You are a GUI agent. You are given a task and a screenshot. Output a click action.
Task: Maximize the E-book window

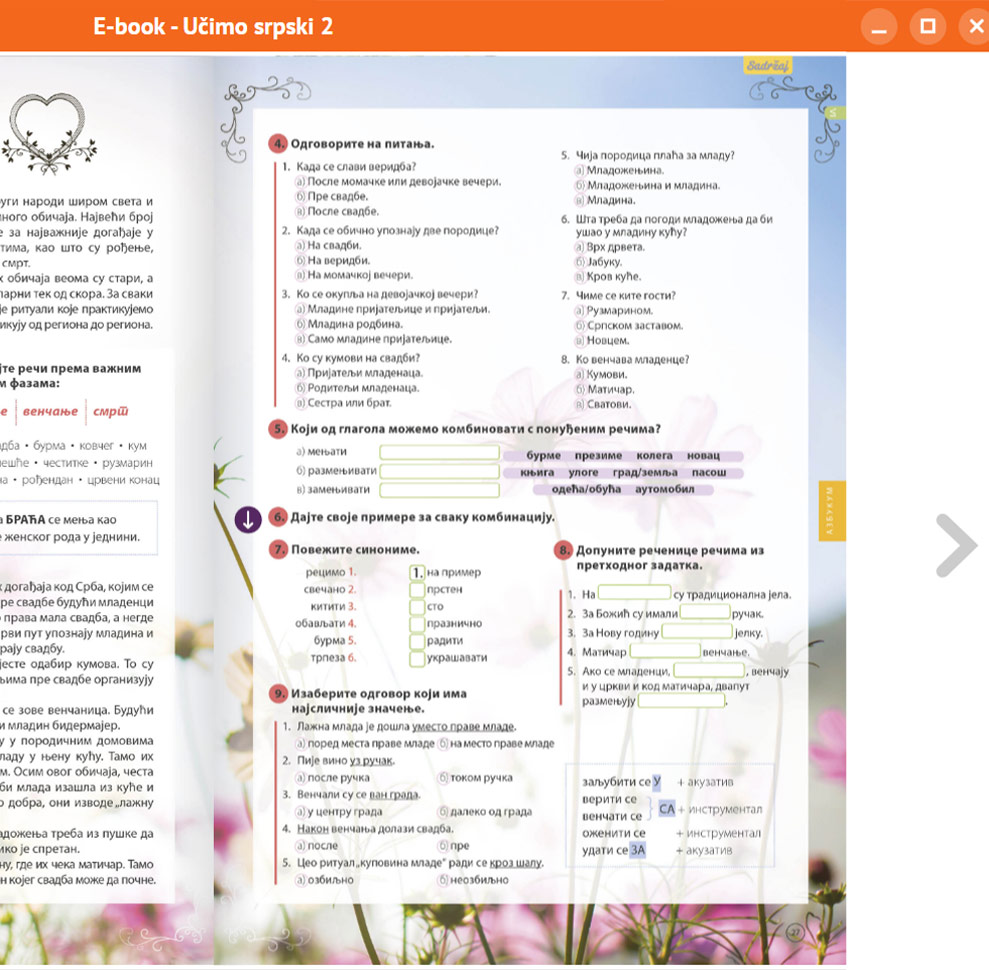tap(928, 27)
